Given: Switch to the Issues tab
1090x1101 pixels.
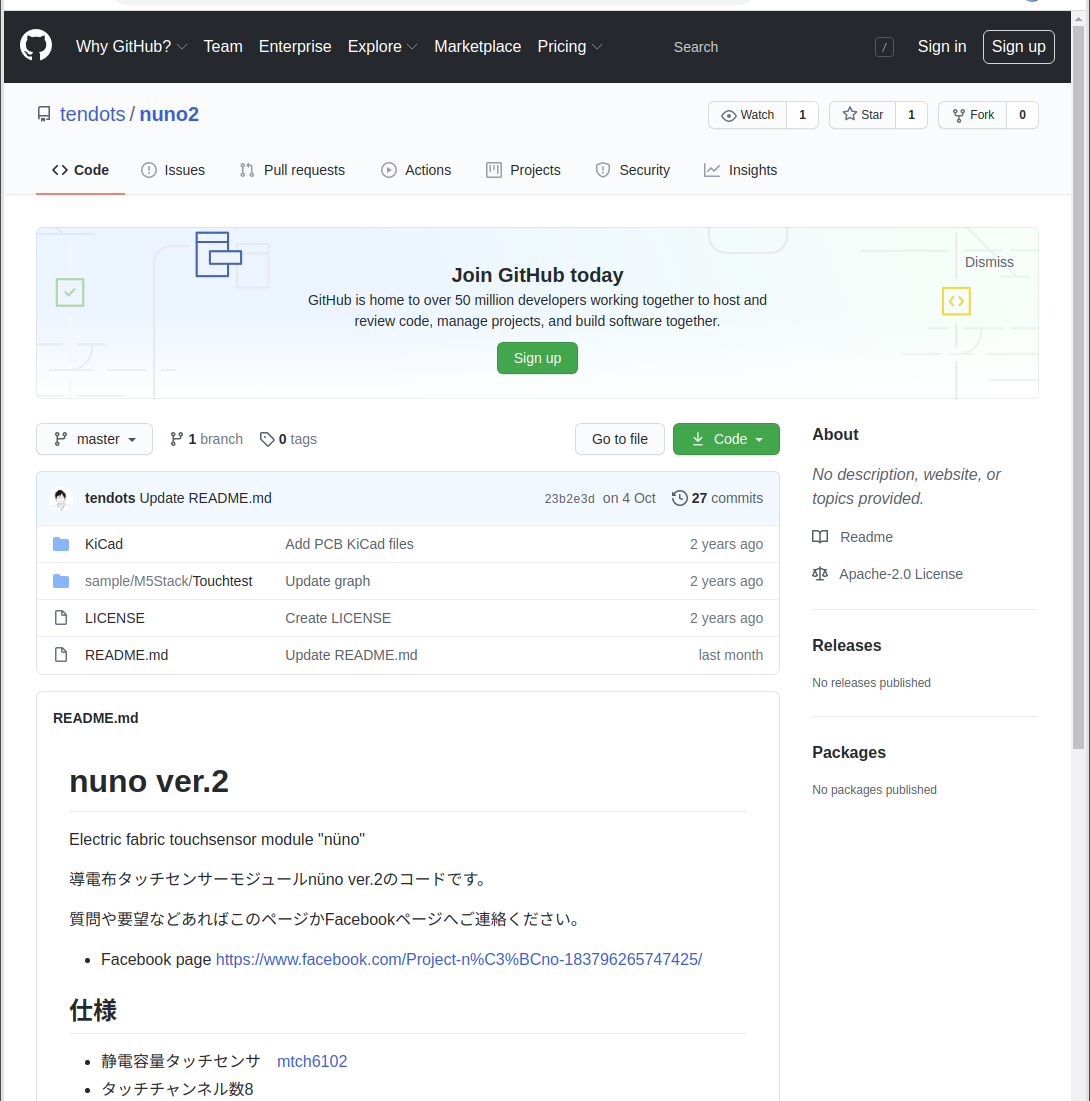Looking at the screenshot, I should [173, 171].
